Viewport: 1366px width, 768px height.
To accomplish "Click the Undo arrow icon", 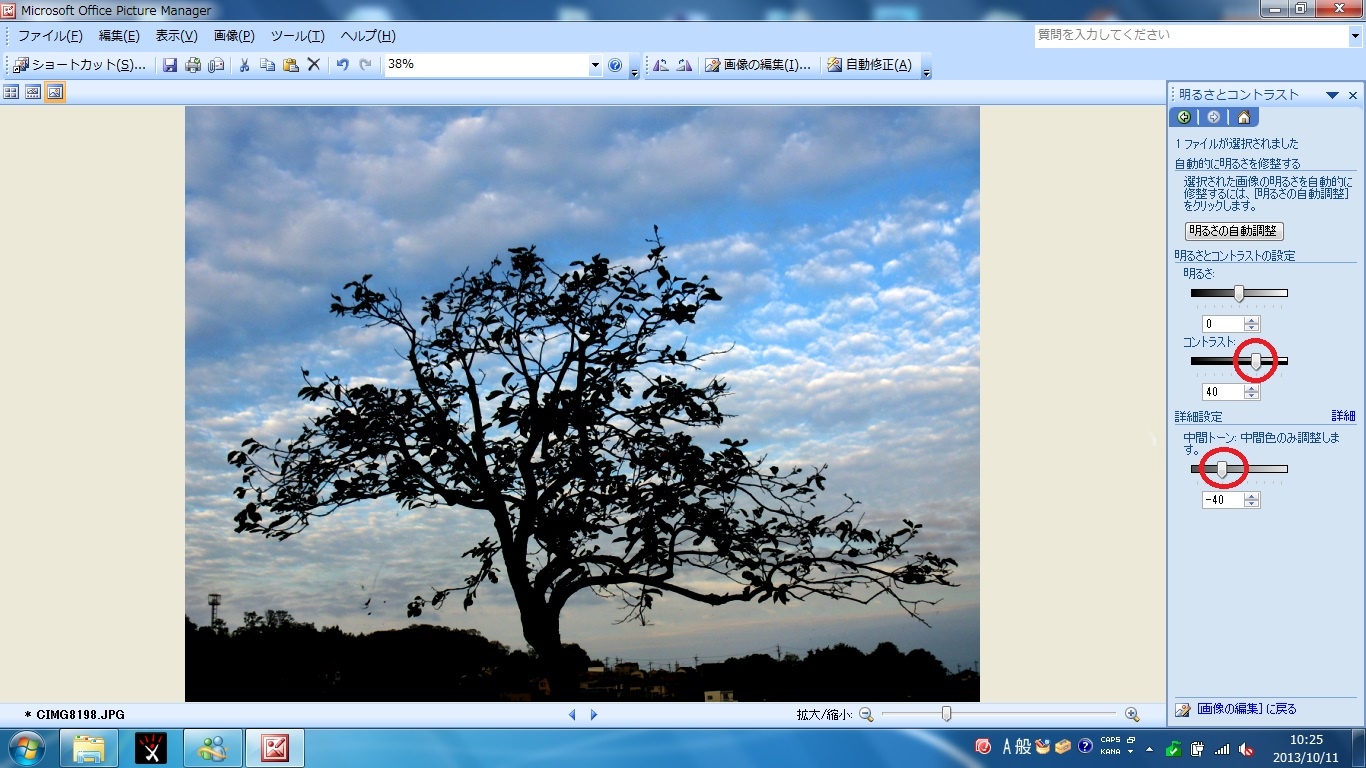I will point(342,65).
